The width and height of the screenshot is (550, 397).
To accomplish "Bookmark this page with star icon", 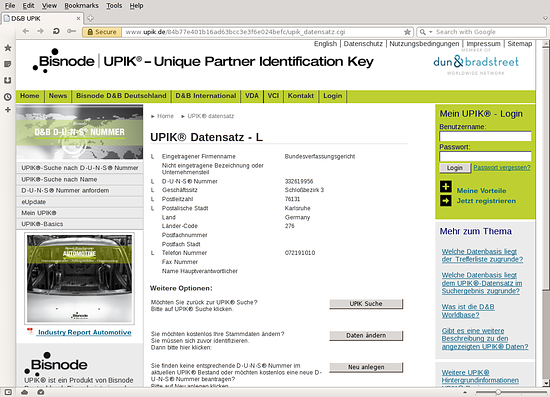I will (x=407, y=32).
